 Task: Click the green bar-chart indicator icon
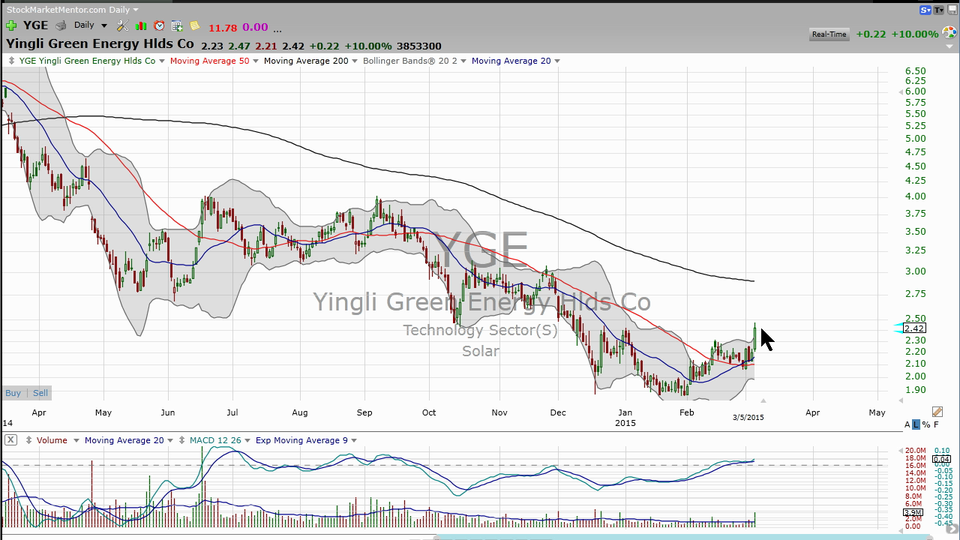point(141,26)
